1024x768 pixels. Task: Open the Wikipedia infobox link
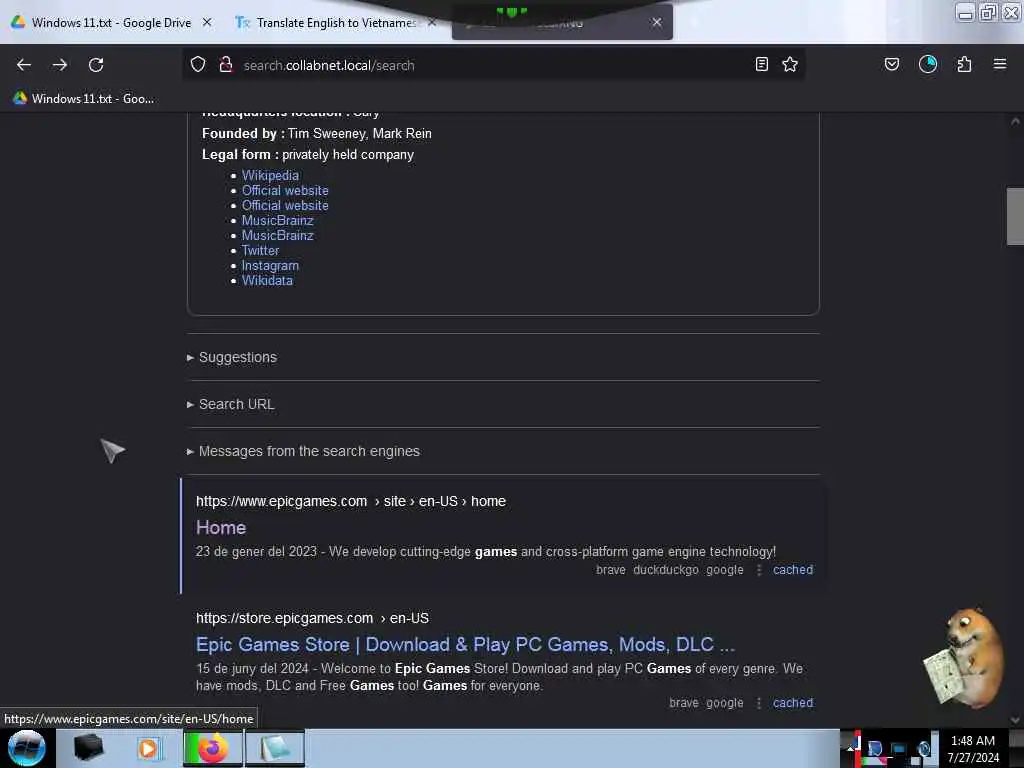[x=270, y=175]
